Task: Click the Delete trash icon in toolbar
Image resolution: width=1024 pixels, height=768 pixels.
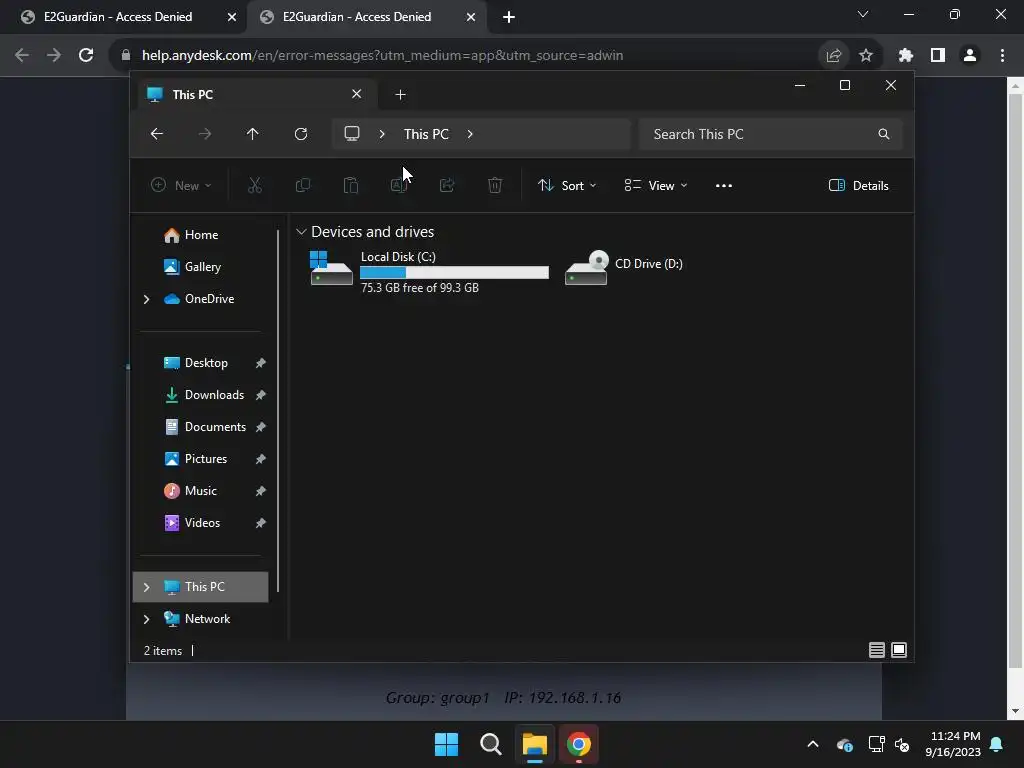Action: click(x=495, y=185)
